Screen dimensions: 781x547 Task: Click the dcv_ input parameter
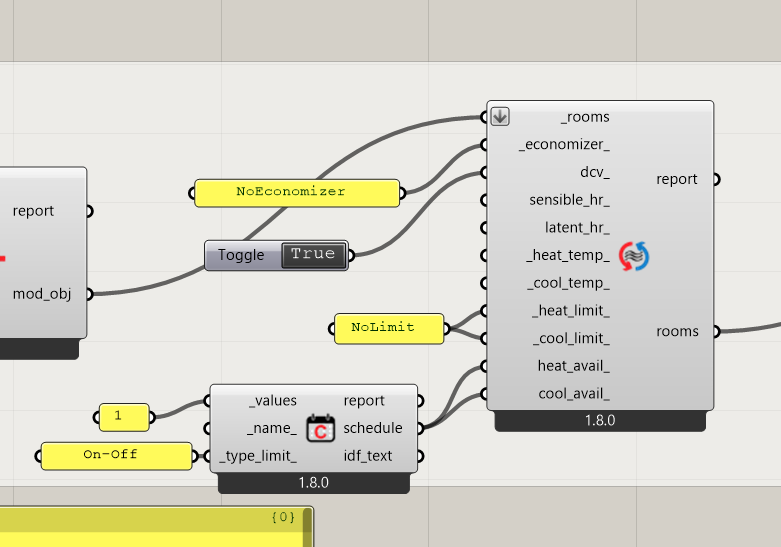tap(595, 172)
